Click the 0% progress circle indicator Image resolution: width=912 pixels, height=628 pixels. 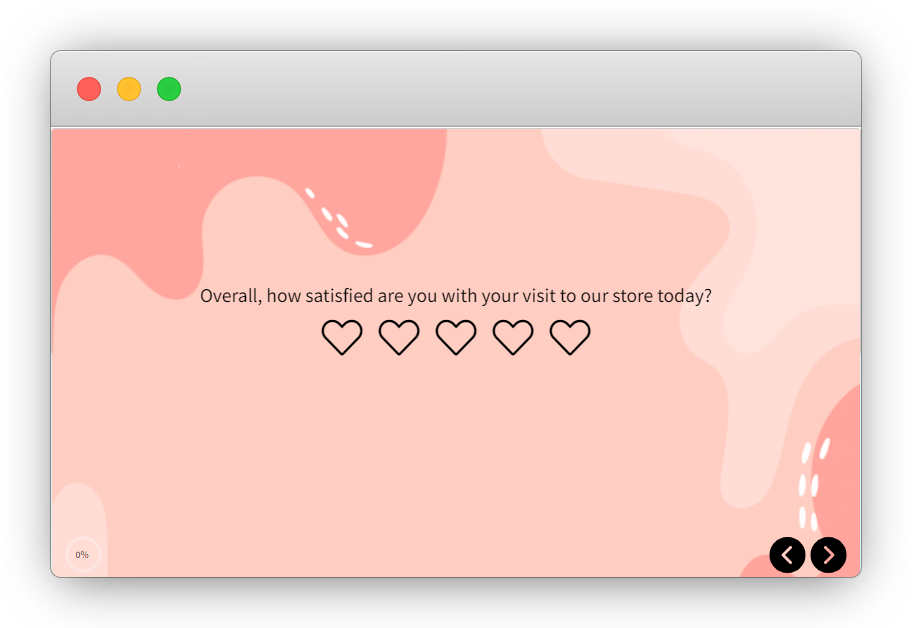pos(83,555)
